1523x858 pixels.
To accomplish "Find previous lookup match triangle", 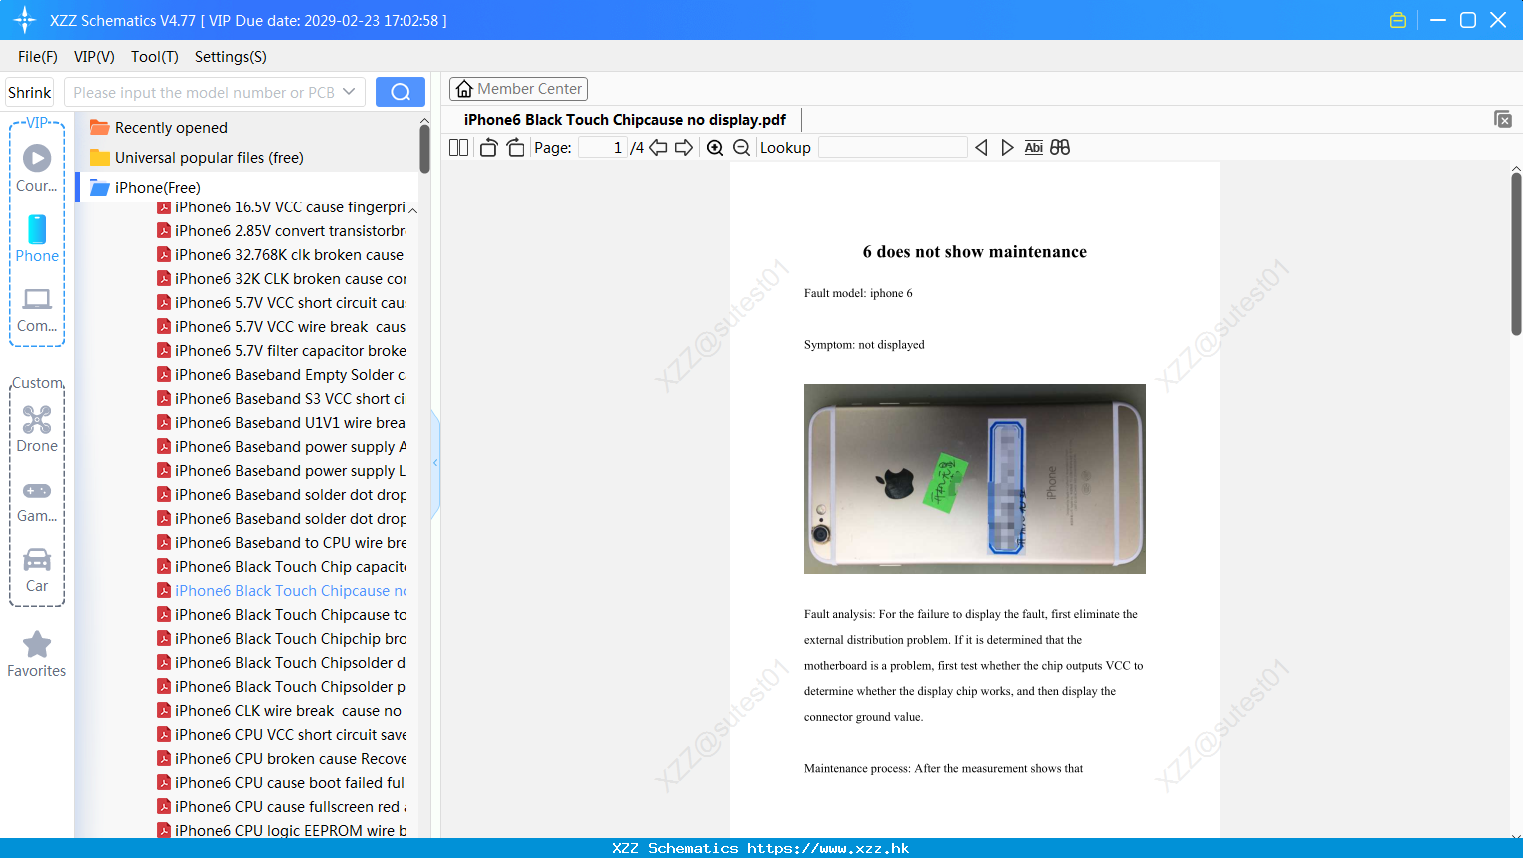I will pos(981,148).
